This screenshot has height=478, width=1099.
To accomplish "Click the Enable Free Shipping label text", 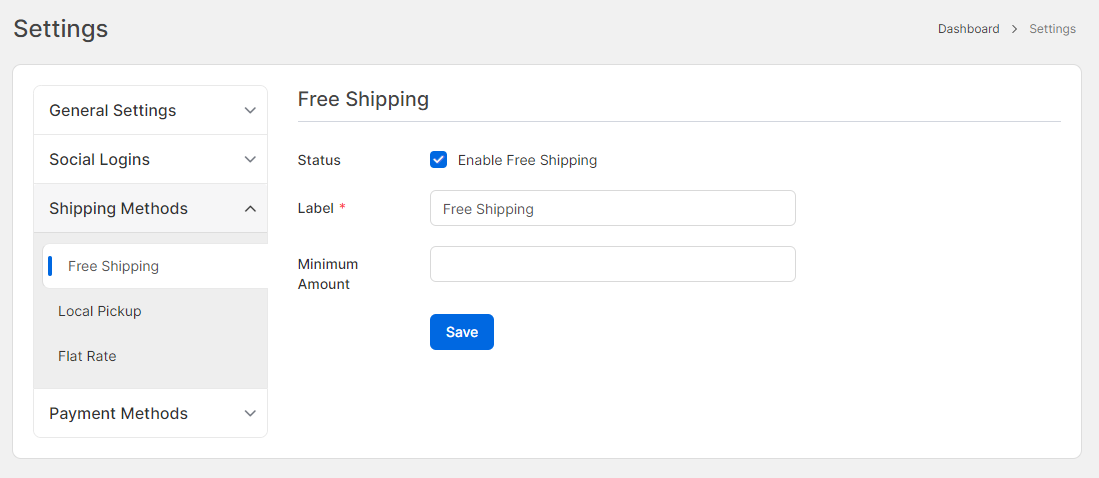I will [x=527, y=160].
